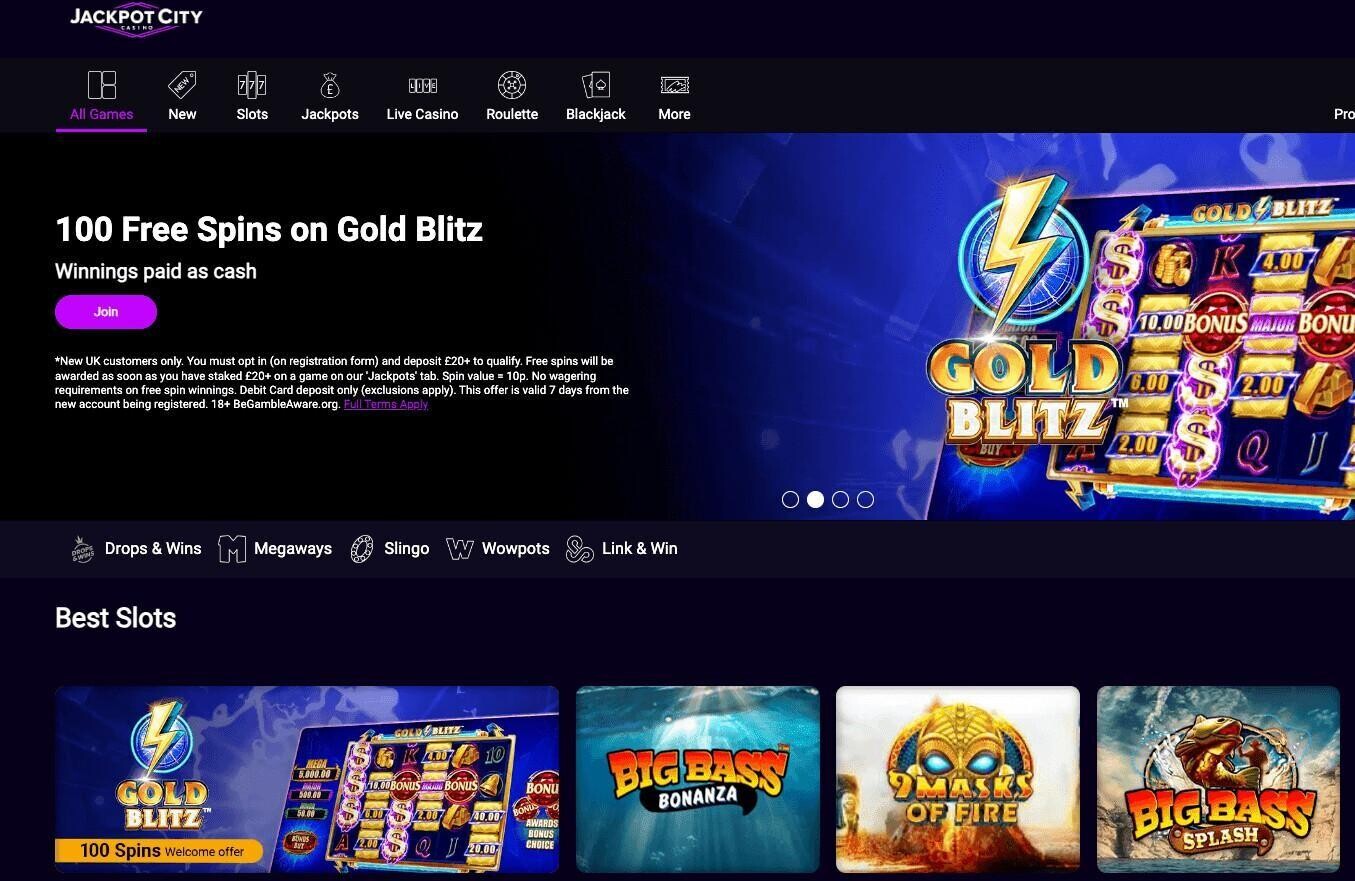Open the Roulette wheel icon
This screenshot has width=1355, height=881.
[512, 85]
